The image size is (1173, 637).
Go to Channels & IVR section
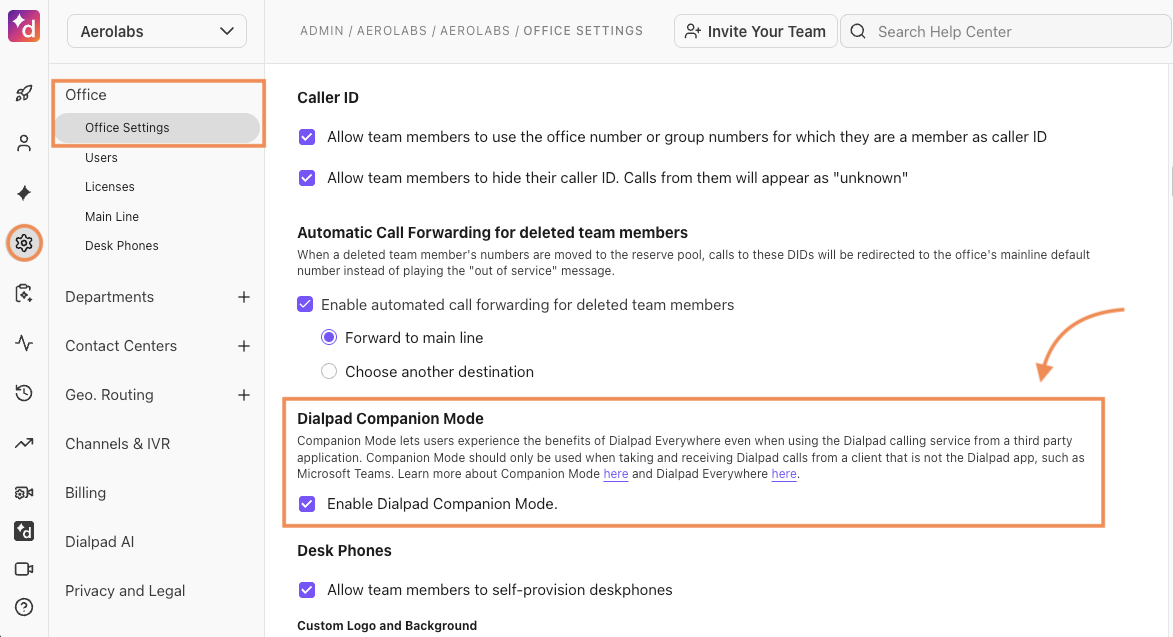(x=117, y=444)
